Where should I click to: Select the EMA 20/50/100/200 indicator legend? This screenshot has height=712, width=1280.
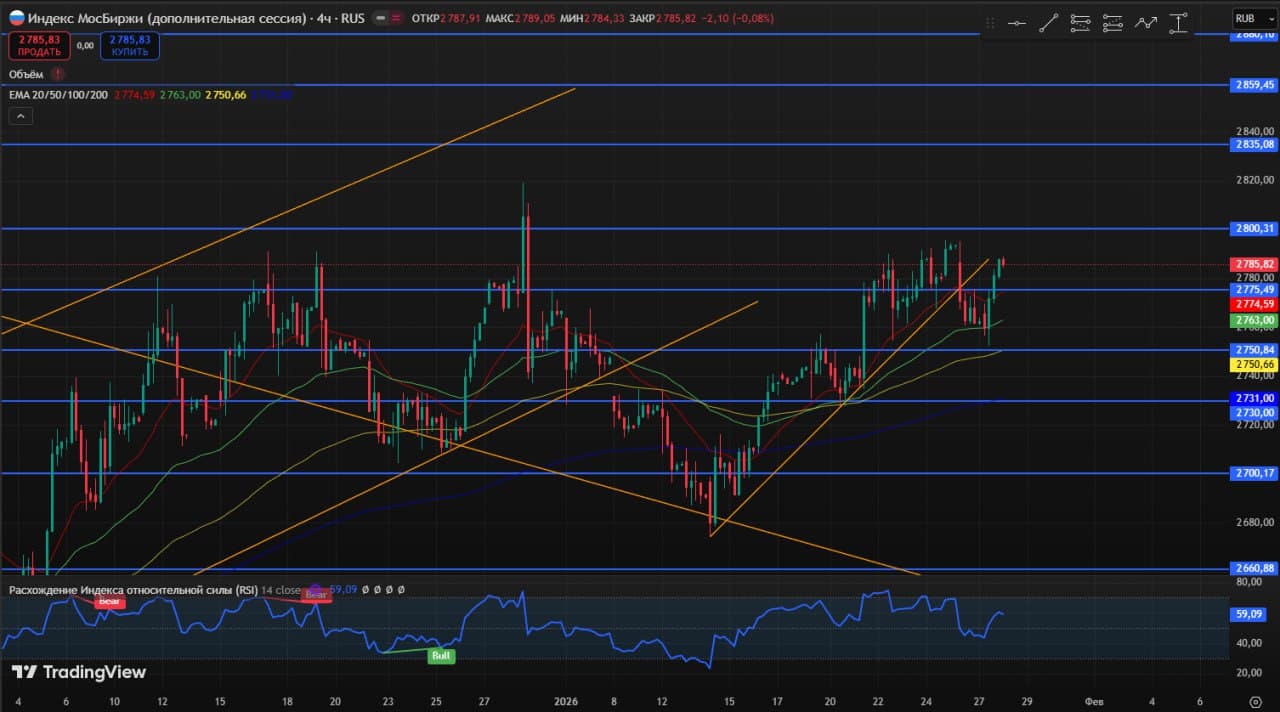(58, 95)
